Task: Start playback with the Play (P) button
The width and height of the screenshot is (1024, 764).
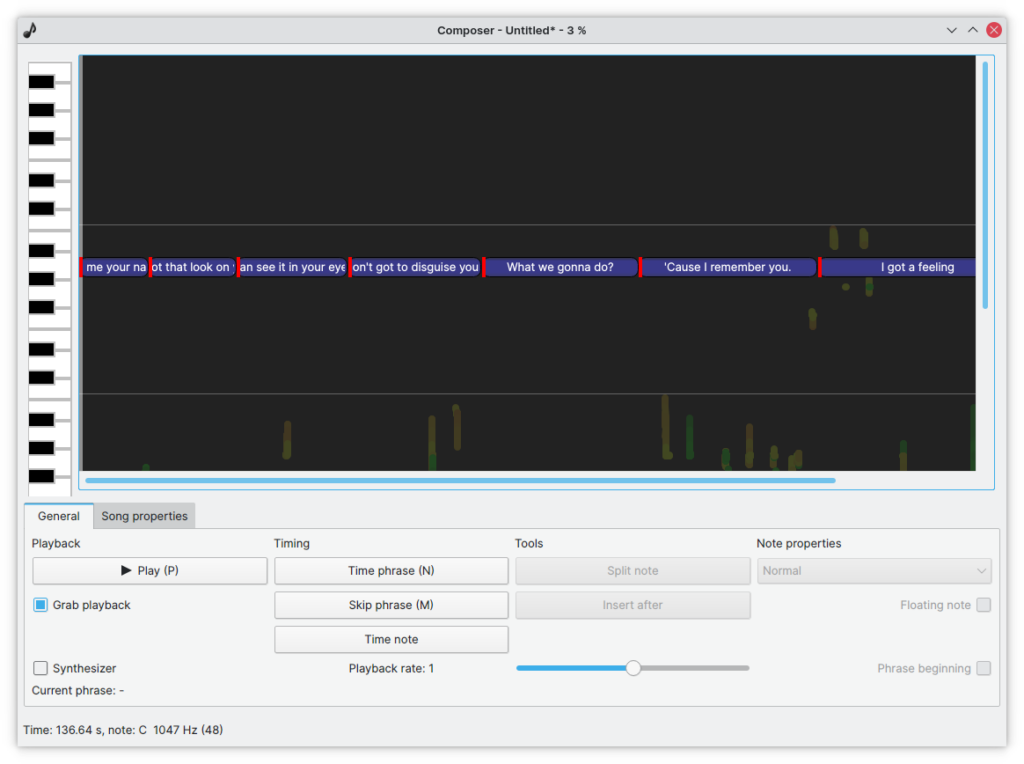Action: [x=150, y=571]
